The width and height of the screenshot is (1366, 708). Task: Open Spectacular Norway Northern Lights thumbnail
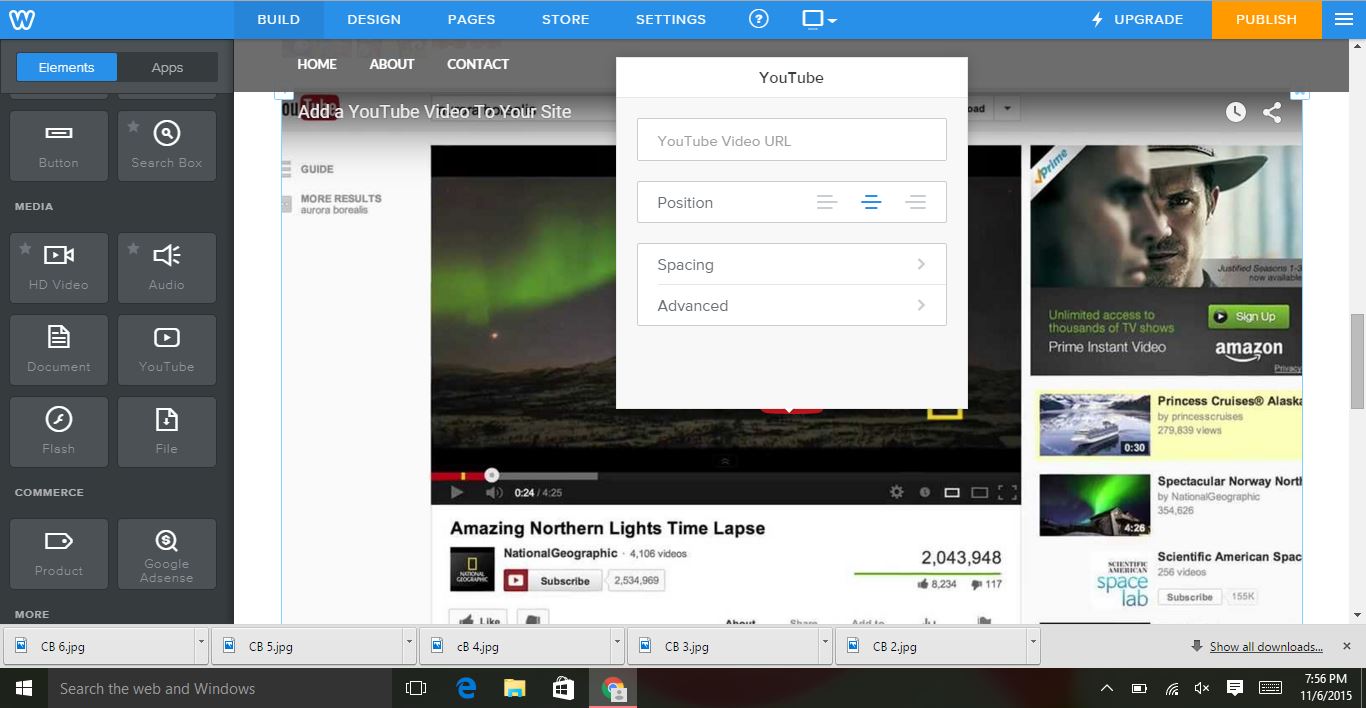(1094, 505)
